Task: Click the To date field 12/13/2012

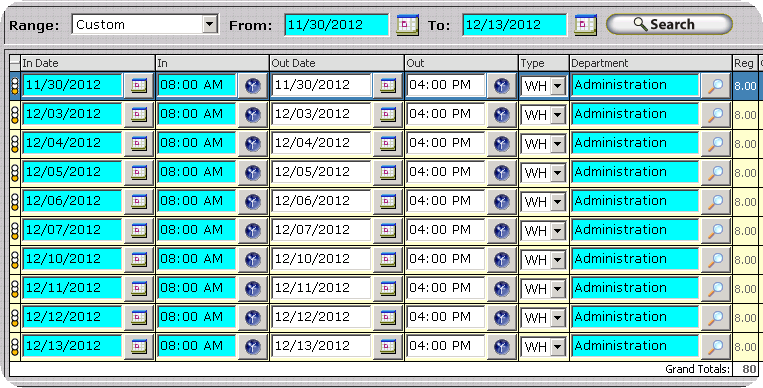Action: point(515,25)
